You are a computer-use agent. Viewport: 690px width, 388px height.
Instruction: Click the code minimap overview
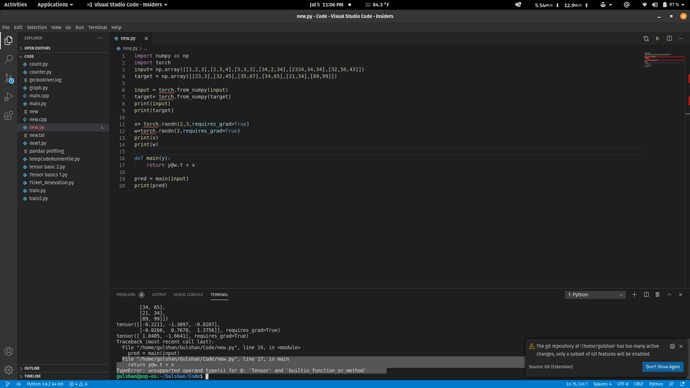coord(664,60)
